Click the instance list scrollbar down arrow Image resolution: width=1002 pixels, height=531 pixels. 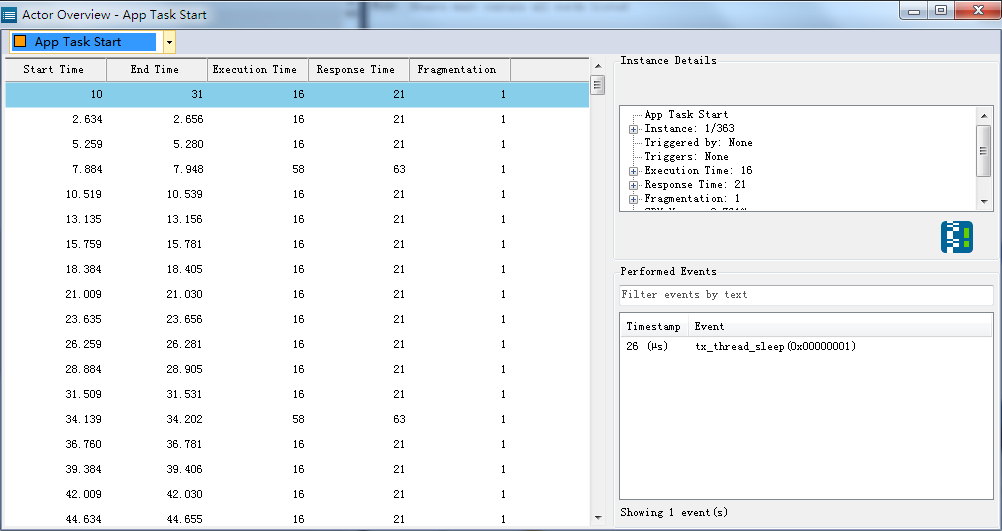point(598,518)
